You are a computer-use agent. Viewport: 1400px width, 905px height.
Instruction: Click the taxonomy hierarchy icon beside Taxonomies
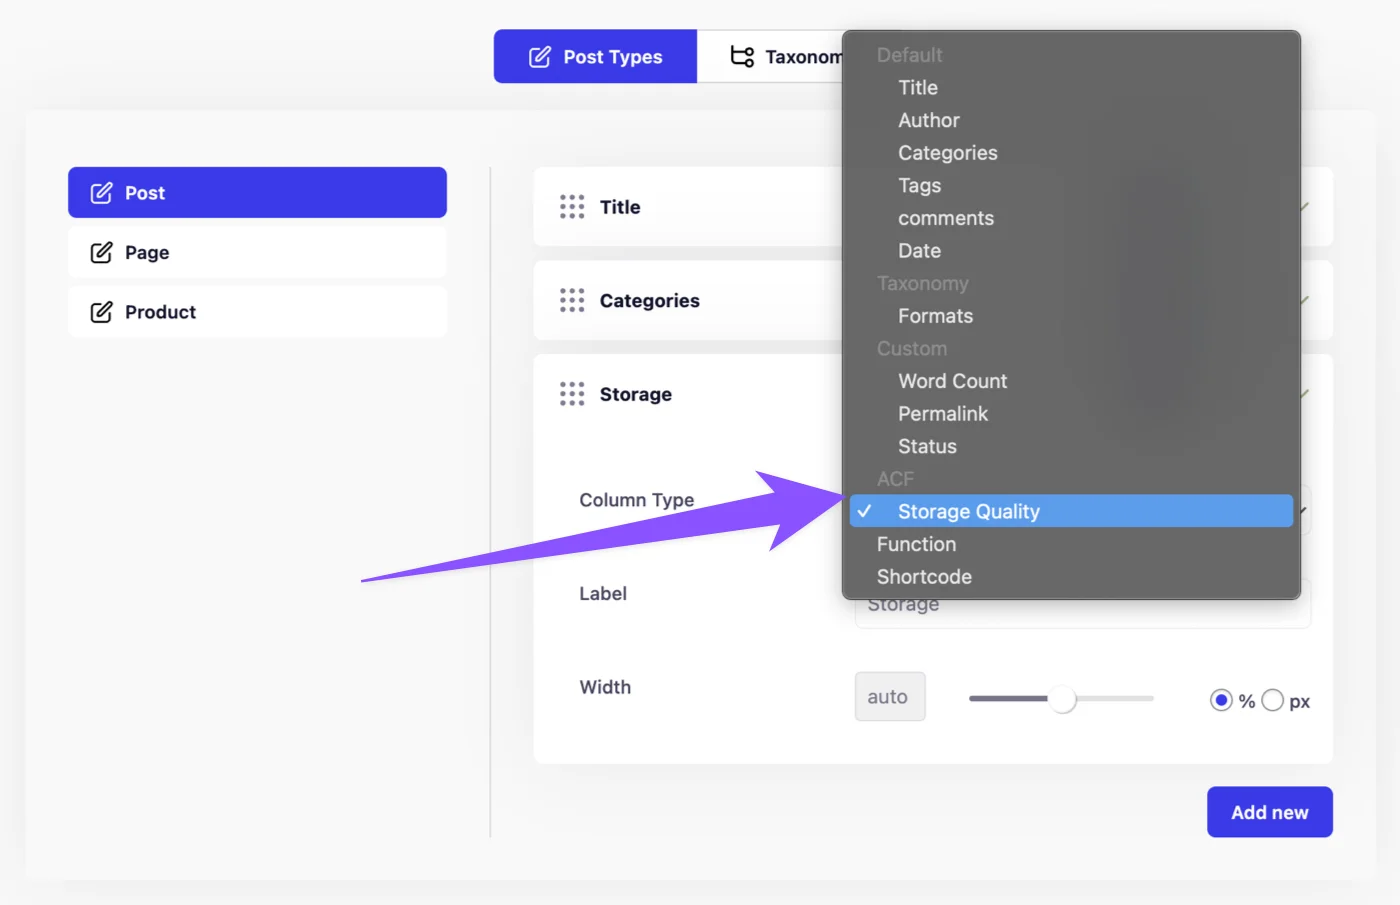tap(741, 57)
